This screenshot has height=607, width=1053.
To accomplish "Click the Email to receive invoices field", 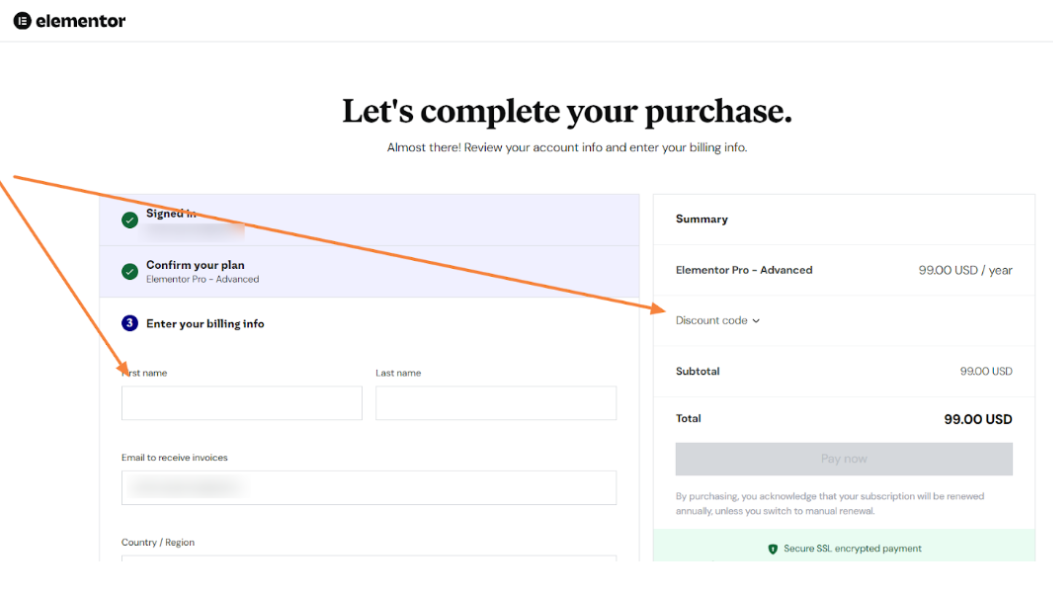I will click(x=369, y=487).
